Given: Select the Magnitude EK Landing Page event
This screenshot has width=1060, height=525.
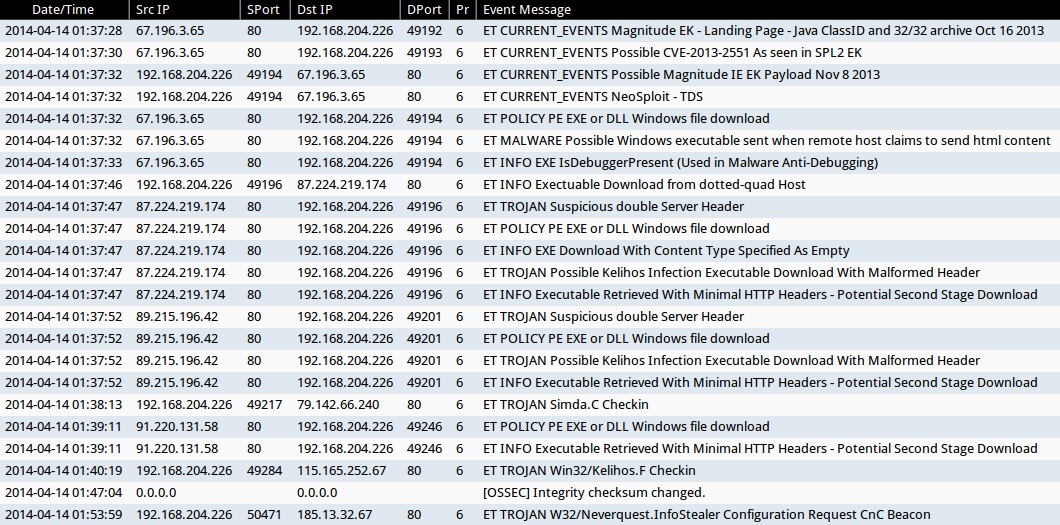Looking at the screenshot, I should (x=763, y=31).
